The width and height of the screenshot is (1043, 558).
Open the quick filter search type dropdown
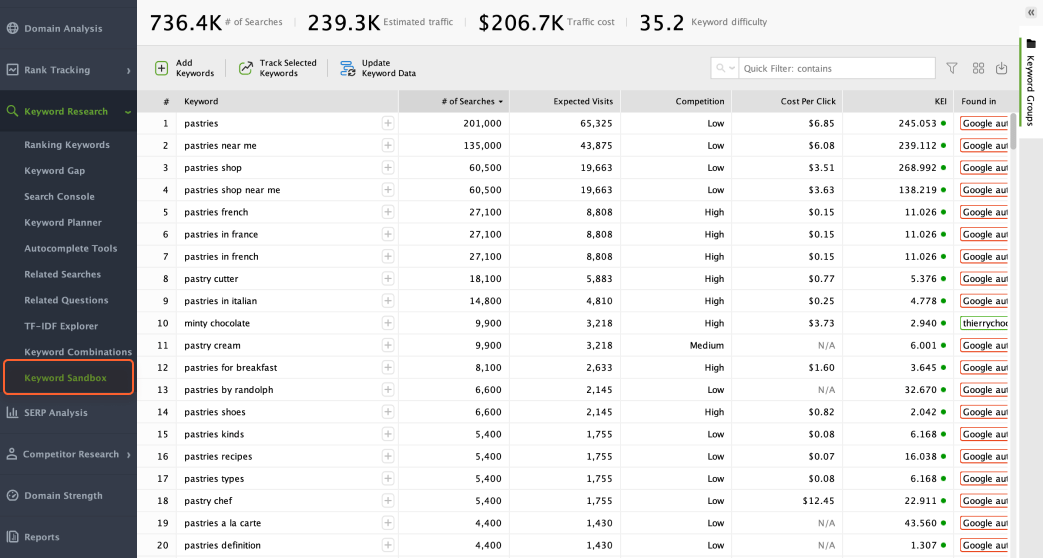(x=725, y=68)
